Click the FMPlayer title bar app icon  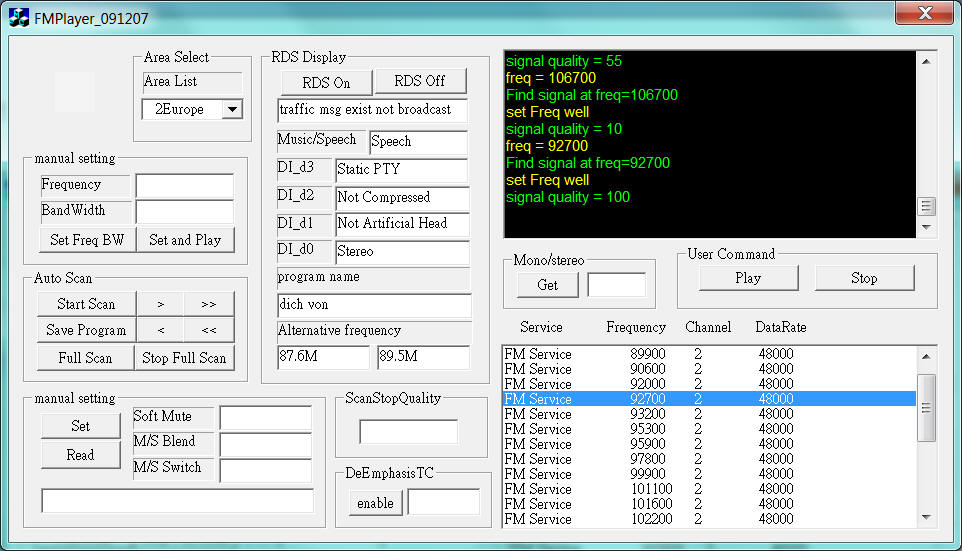(19, 18)
